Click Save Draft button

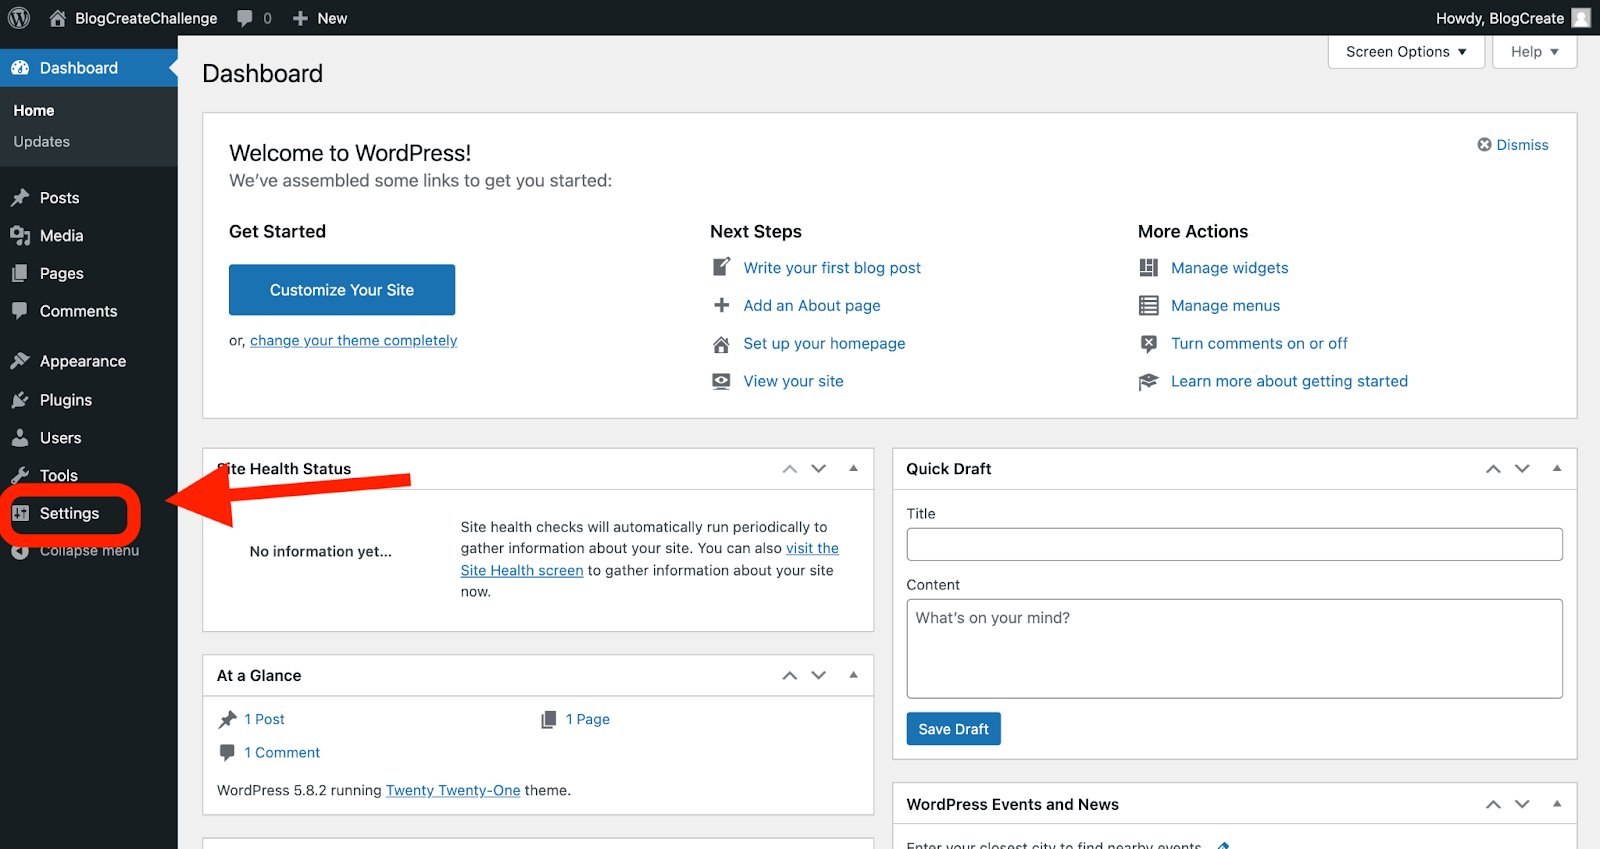[x=953, y=729]
